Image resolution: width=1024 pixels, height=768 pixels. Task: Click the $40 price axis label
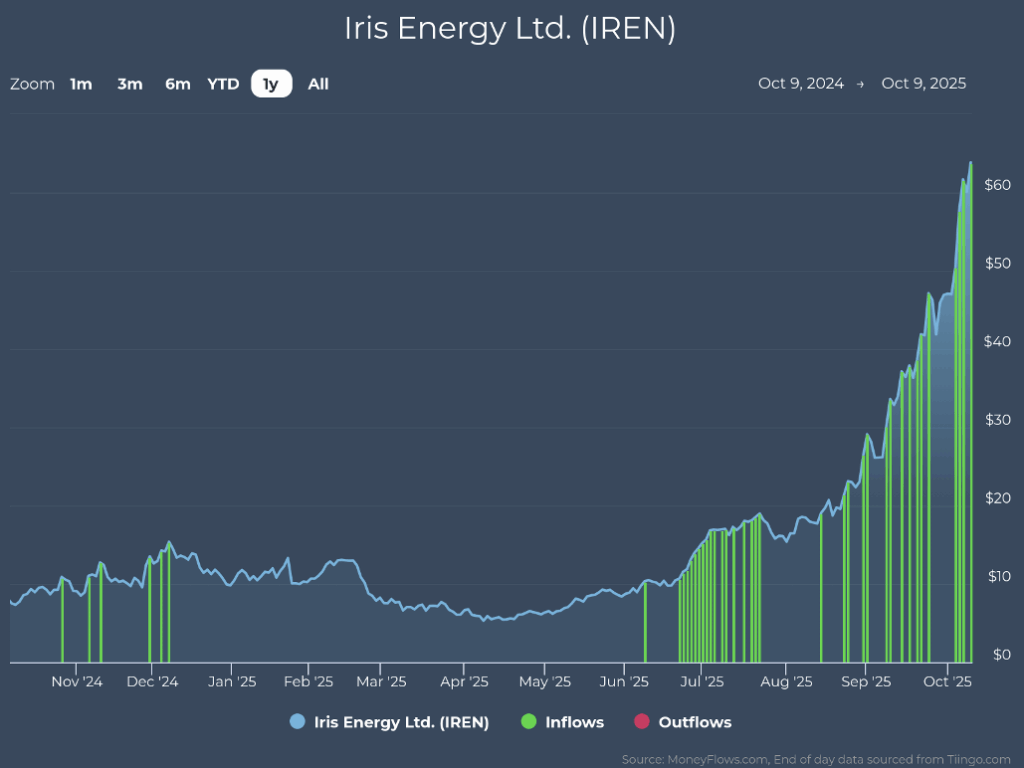pyautogui.click(x=997, y=341)
